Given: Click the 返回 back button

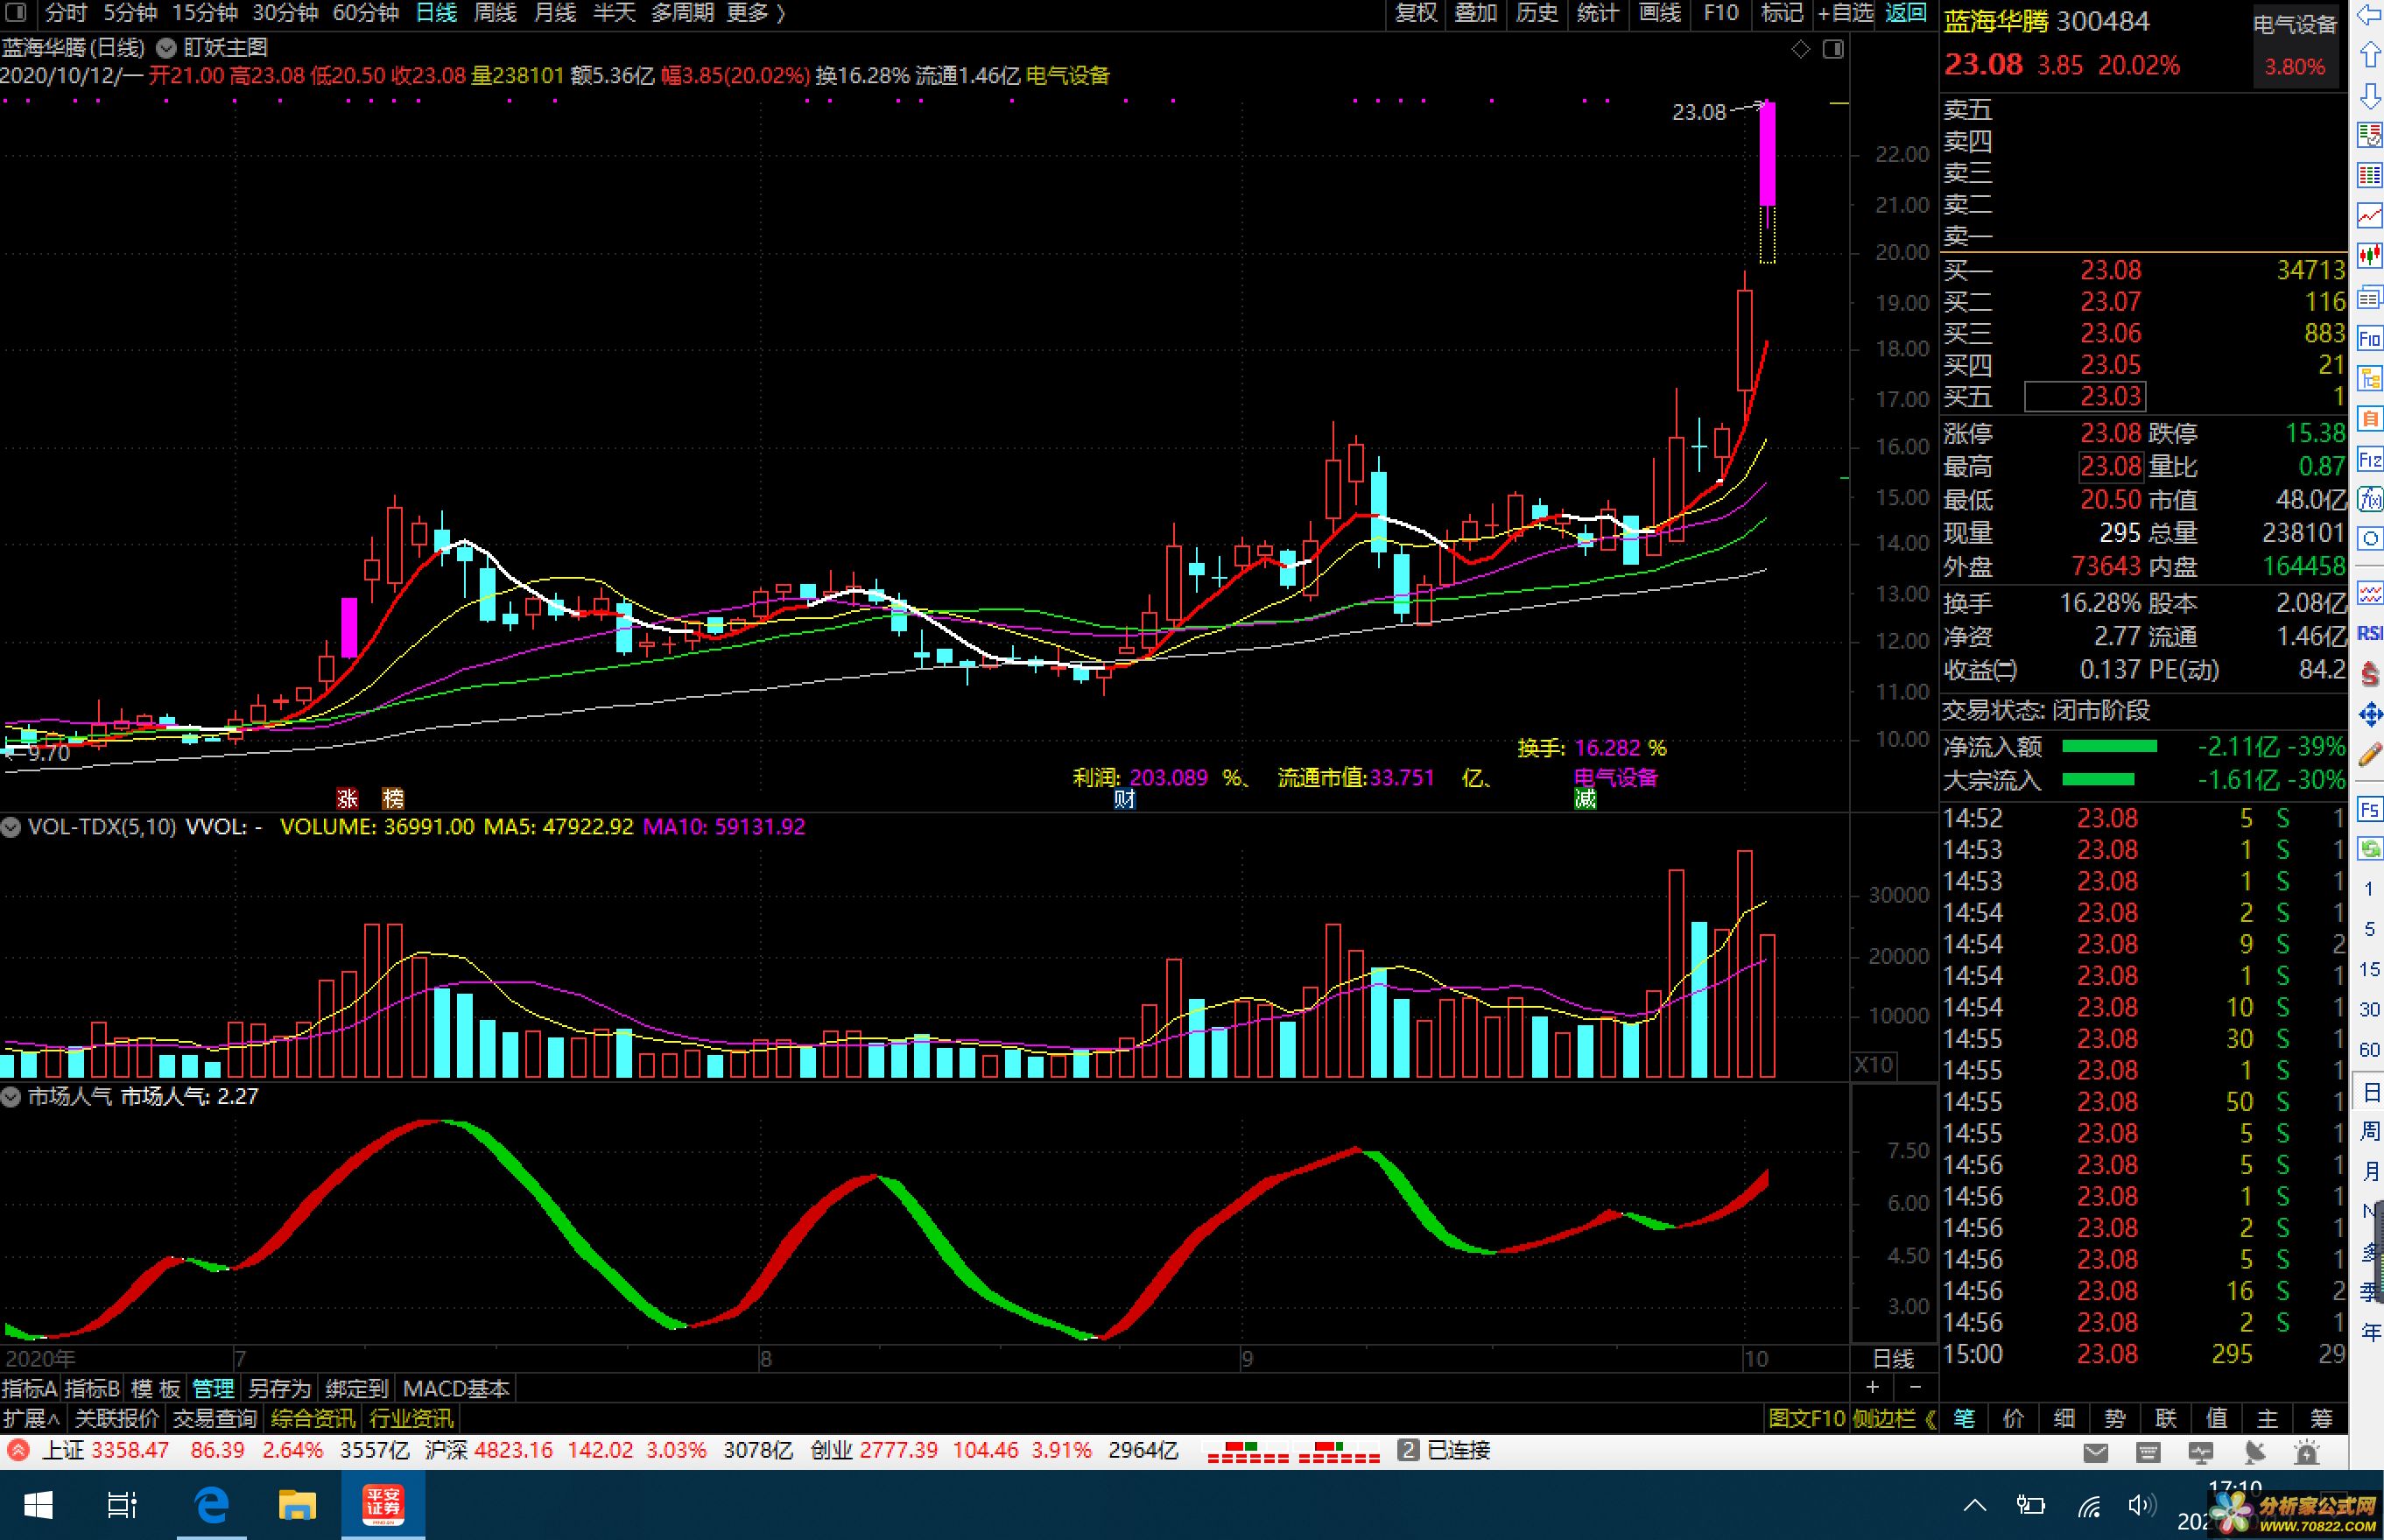Looking at the screenshot, I should (x=1906, y=13).
